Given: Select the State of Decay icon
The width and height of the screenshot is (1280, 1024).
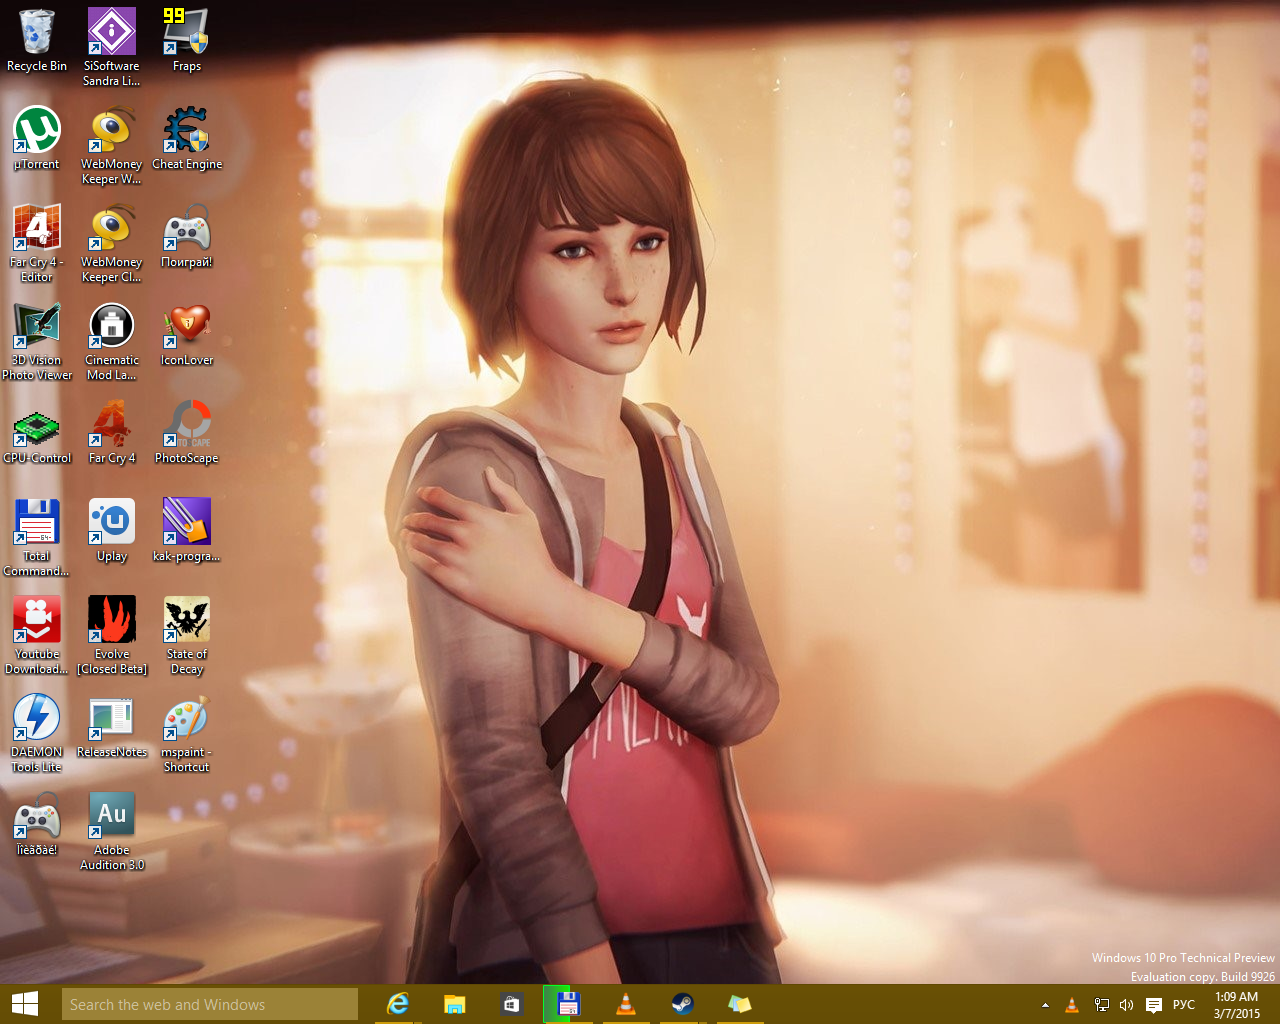Looking at the screenshot, I should click(187, 635).
